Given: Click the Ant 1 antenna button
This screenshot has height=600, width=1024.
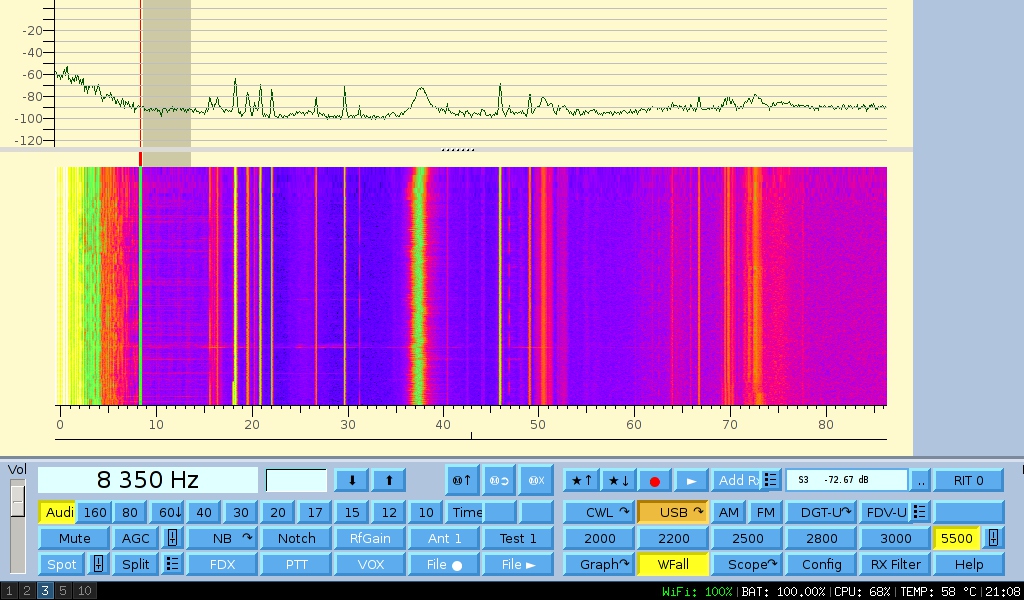Looking at the screenshot, I should 444,538.
